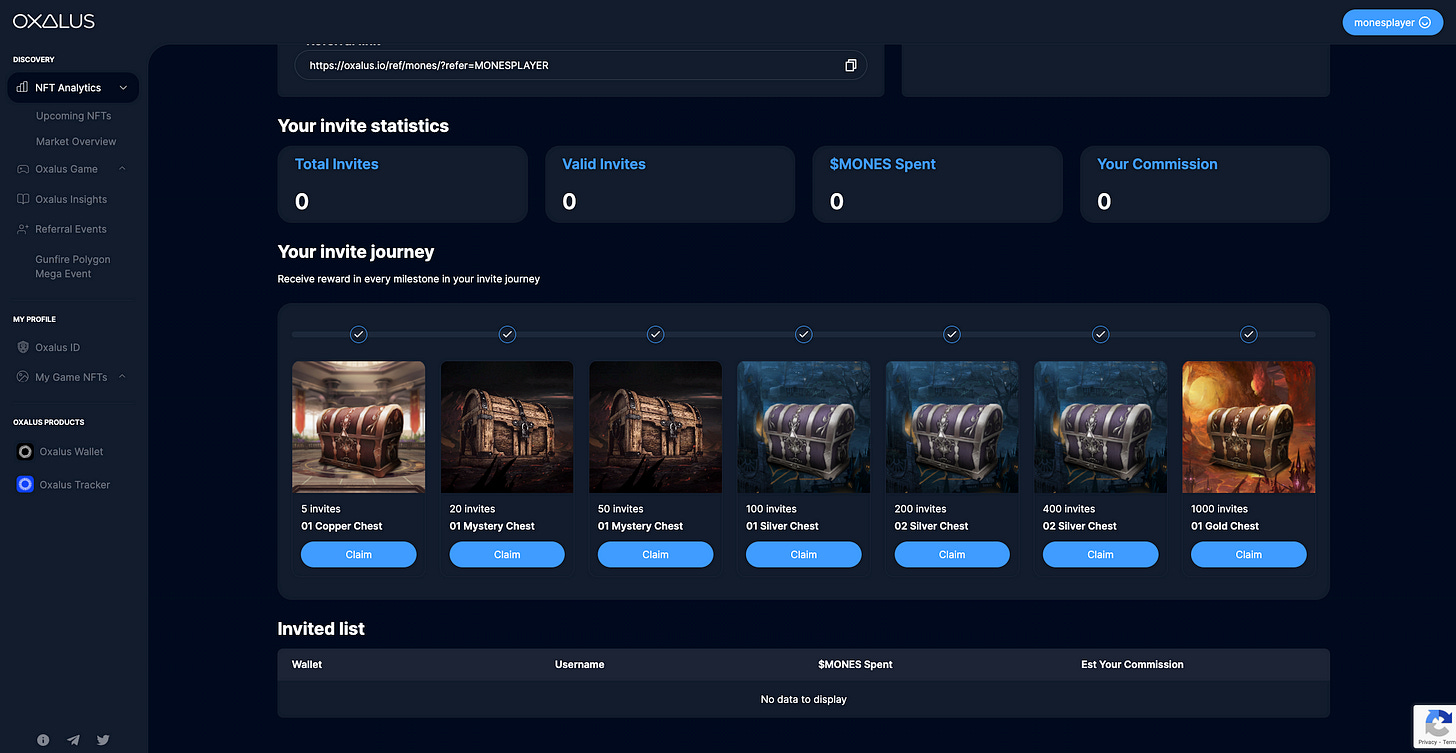
Task: Open the monesplayer account menu
Action: [1392, 22]
